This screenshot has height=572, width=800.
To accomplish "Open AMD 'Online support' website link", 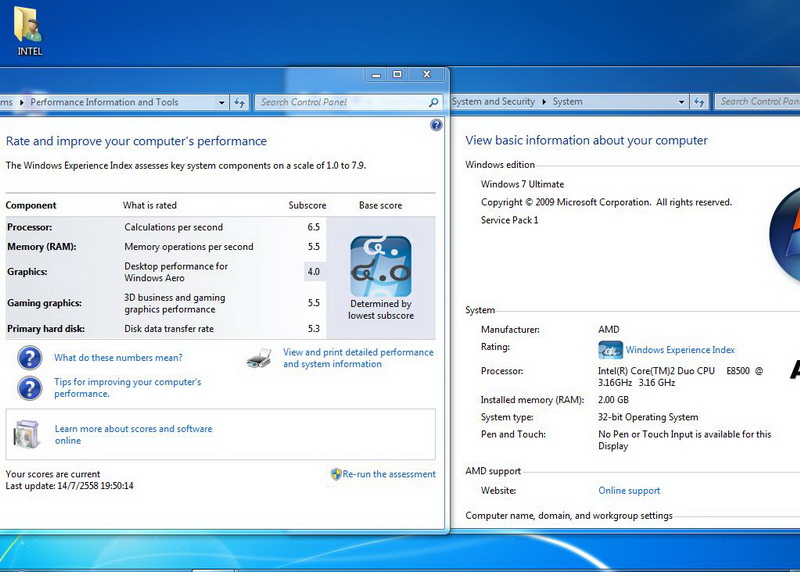I will point(629,491).
